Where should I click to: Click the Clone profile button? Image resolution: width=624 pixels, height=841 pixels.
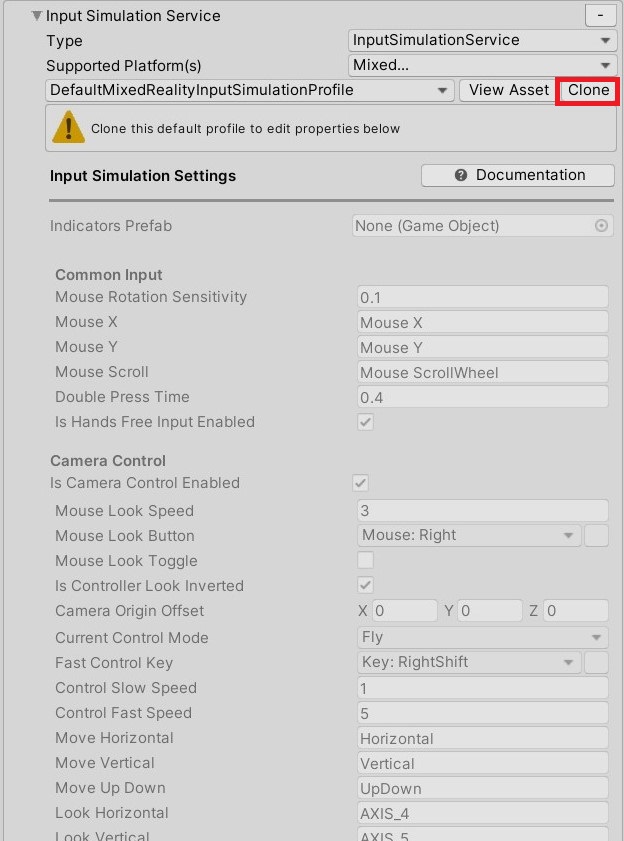pos(588,90)
